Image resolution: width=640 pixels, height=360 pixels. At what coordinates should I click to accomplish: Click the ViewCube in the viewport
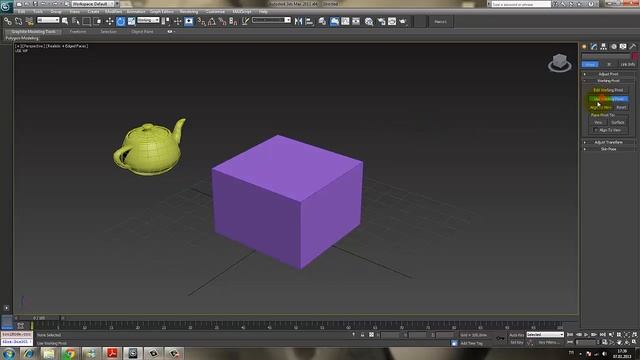(560, 63)
